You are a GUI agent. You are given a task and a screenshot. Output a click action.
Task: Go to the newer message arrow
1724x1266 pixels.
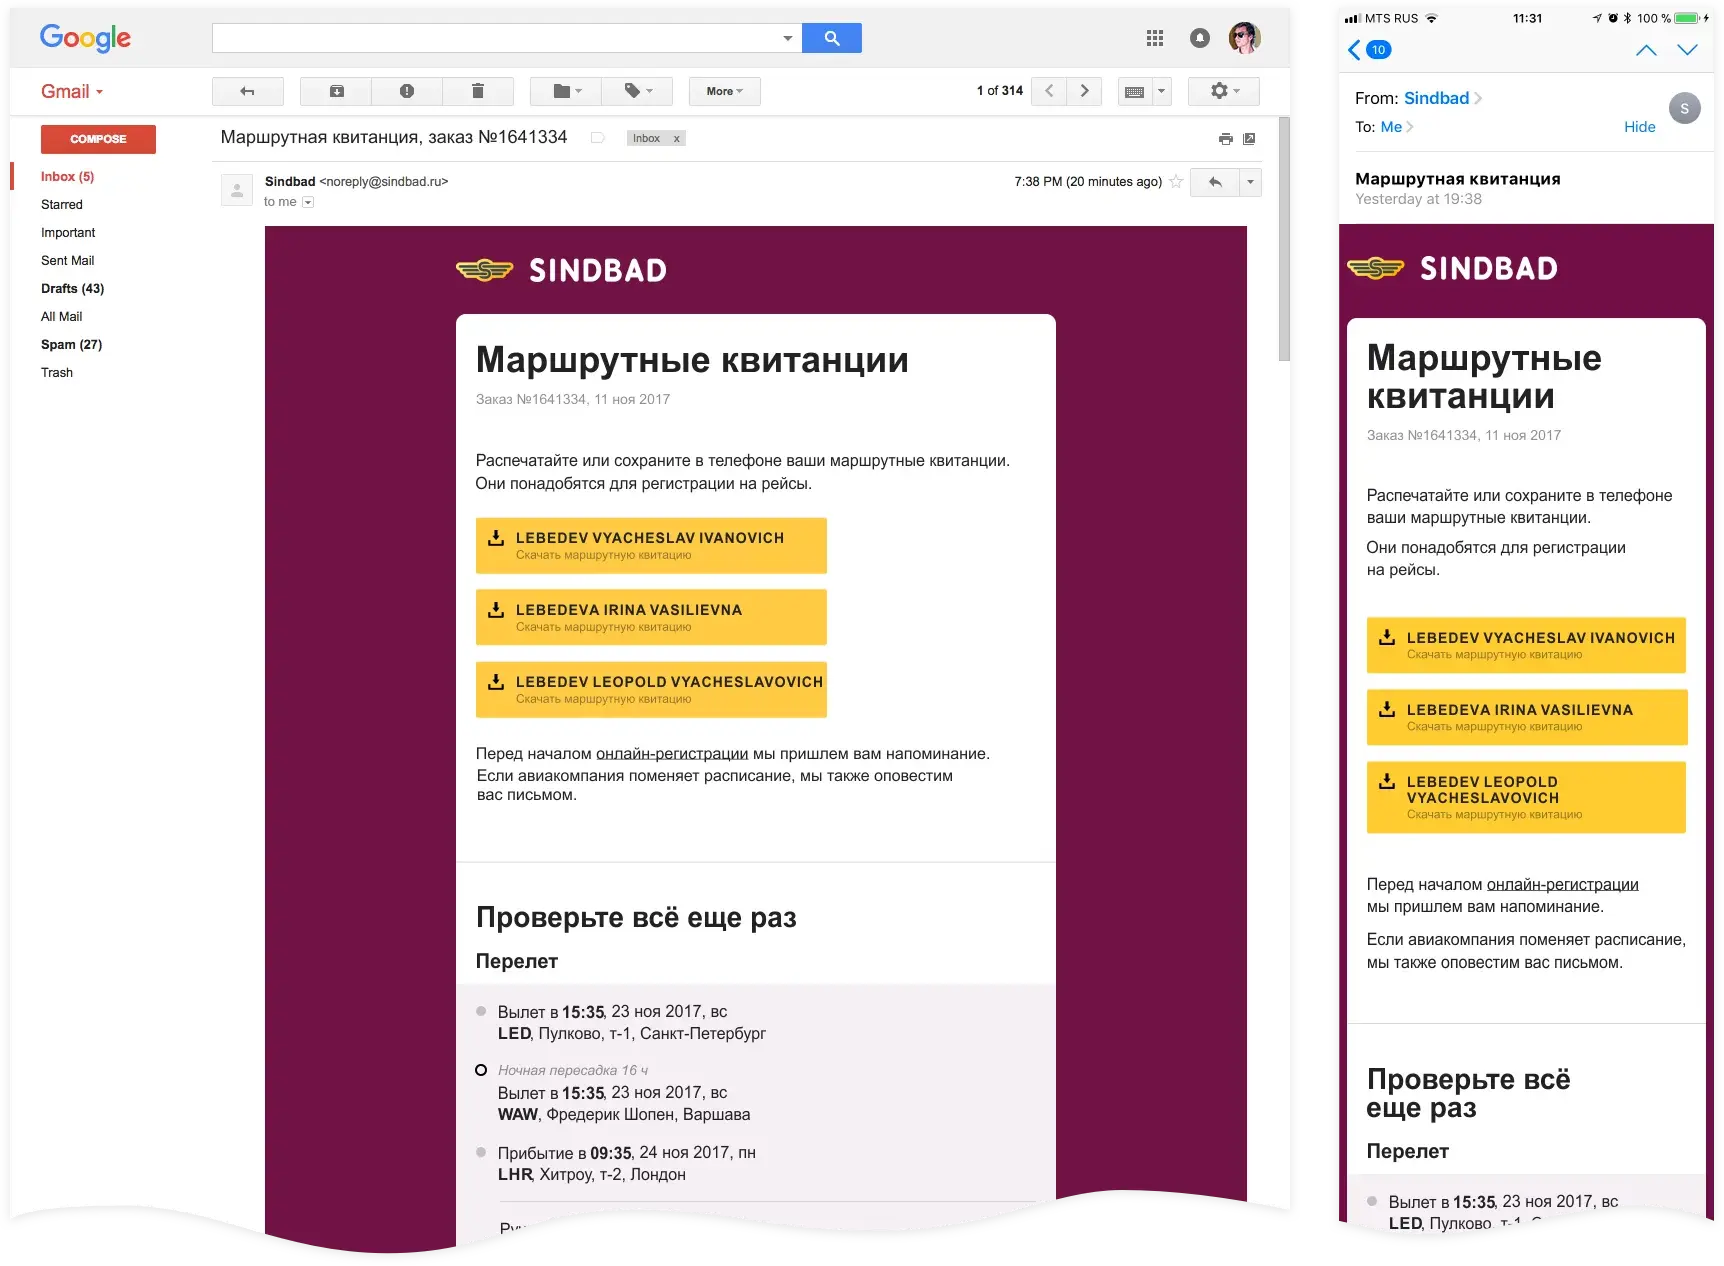[1049, 91]
